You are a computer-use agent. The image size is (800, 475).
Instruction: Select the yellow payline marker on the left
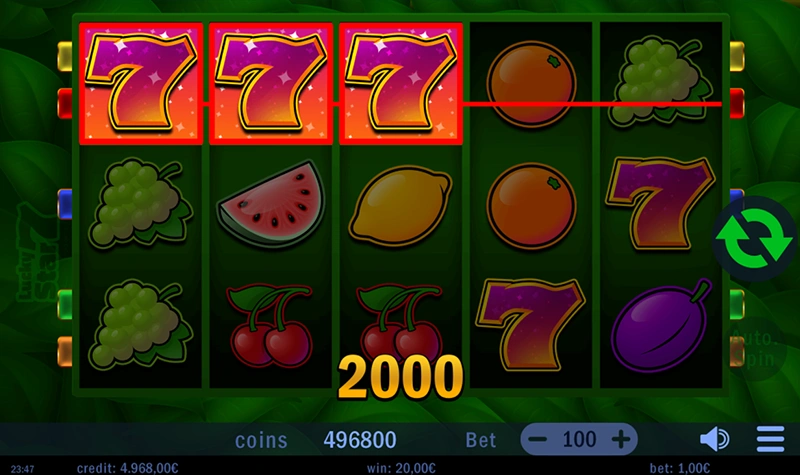point(65,56)
